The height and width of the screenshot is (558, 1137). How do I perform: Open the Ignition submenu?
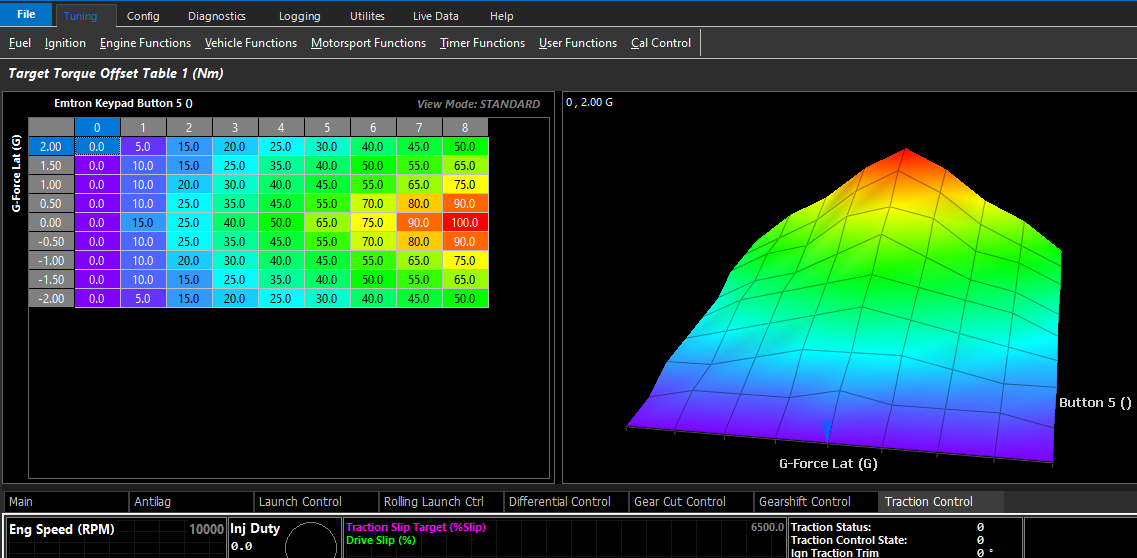[x=65, y=43]
